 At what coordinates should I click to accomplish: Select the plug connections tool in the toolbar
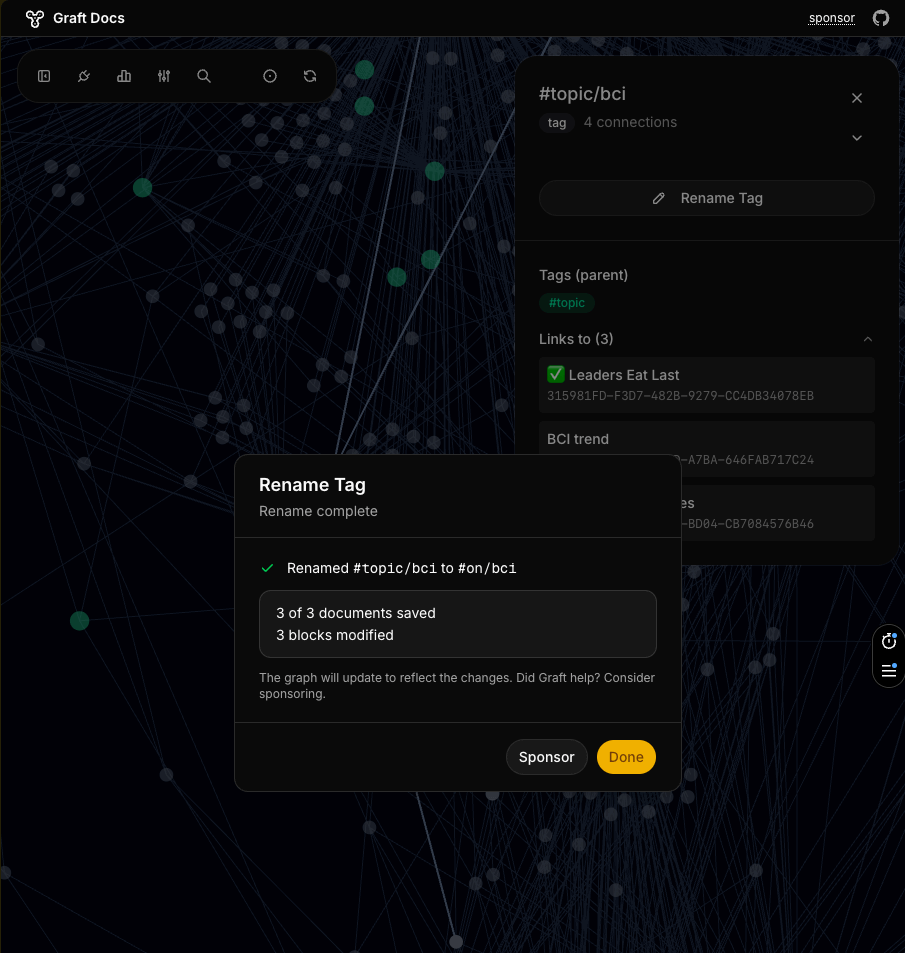83,76
